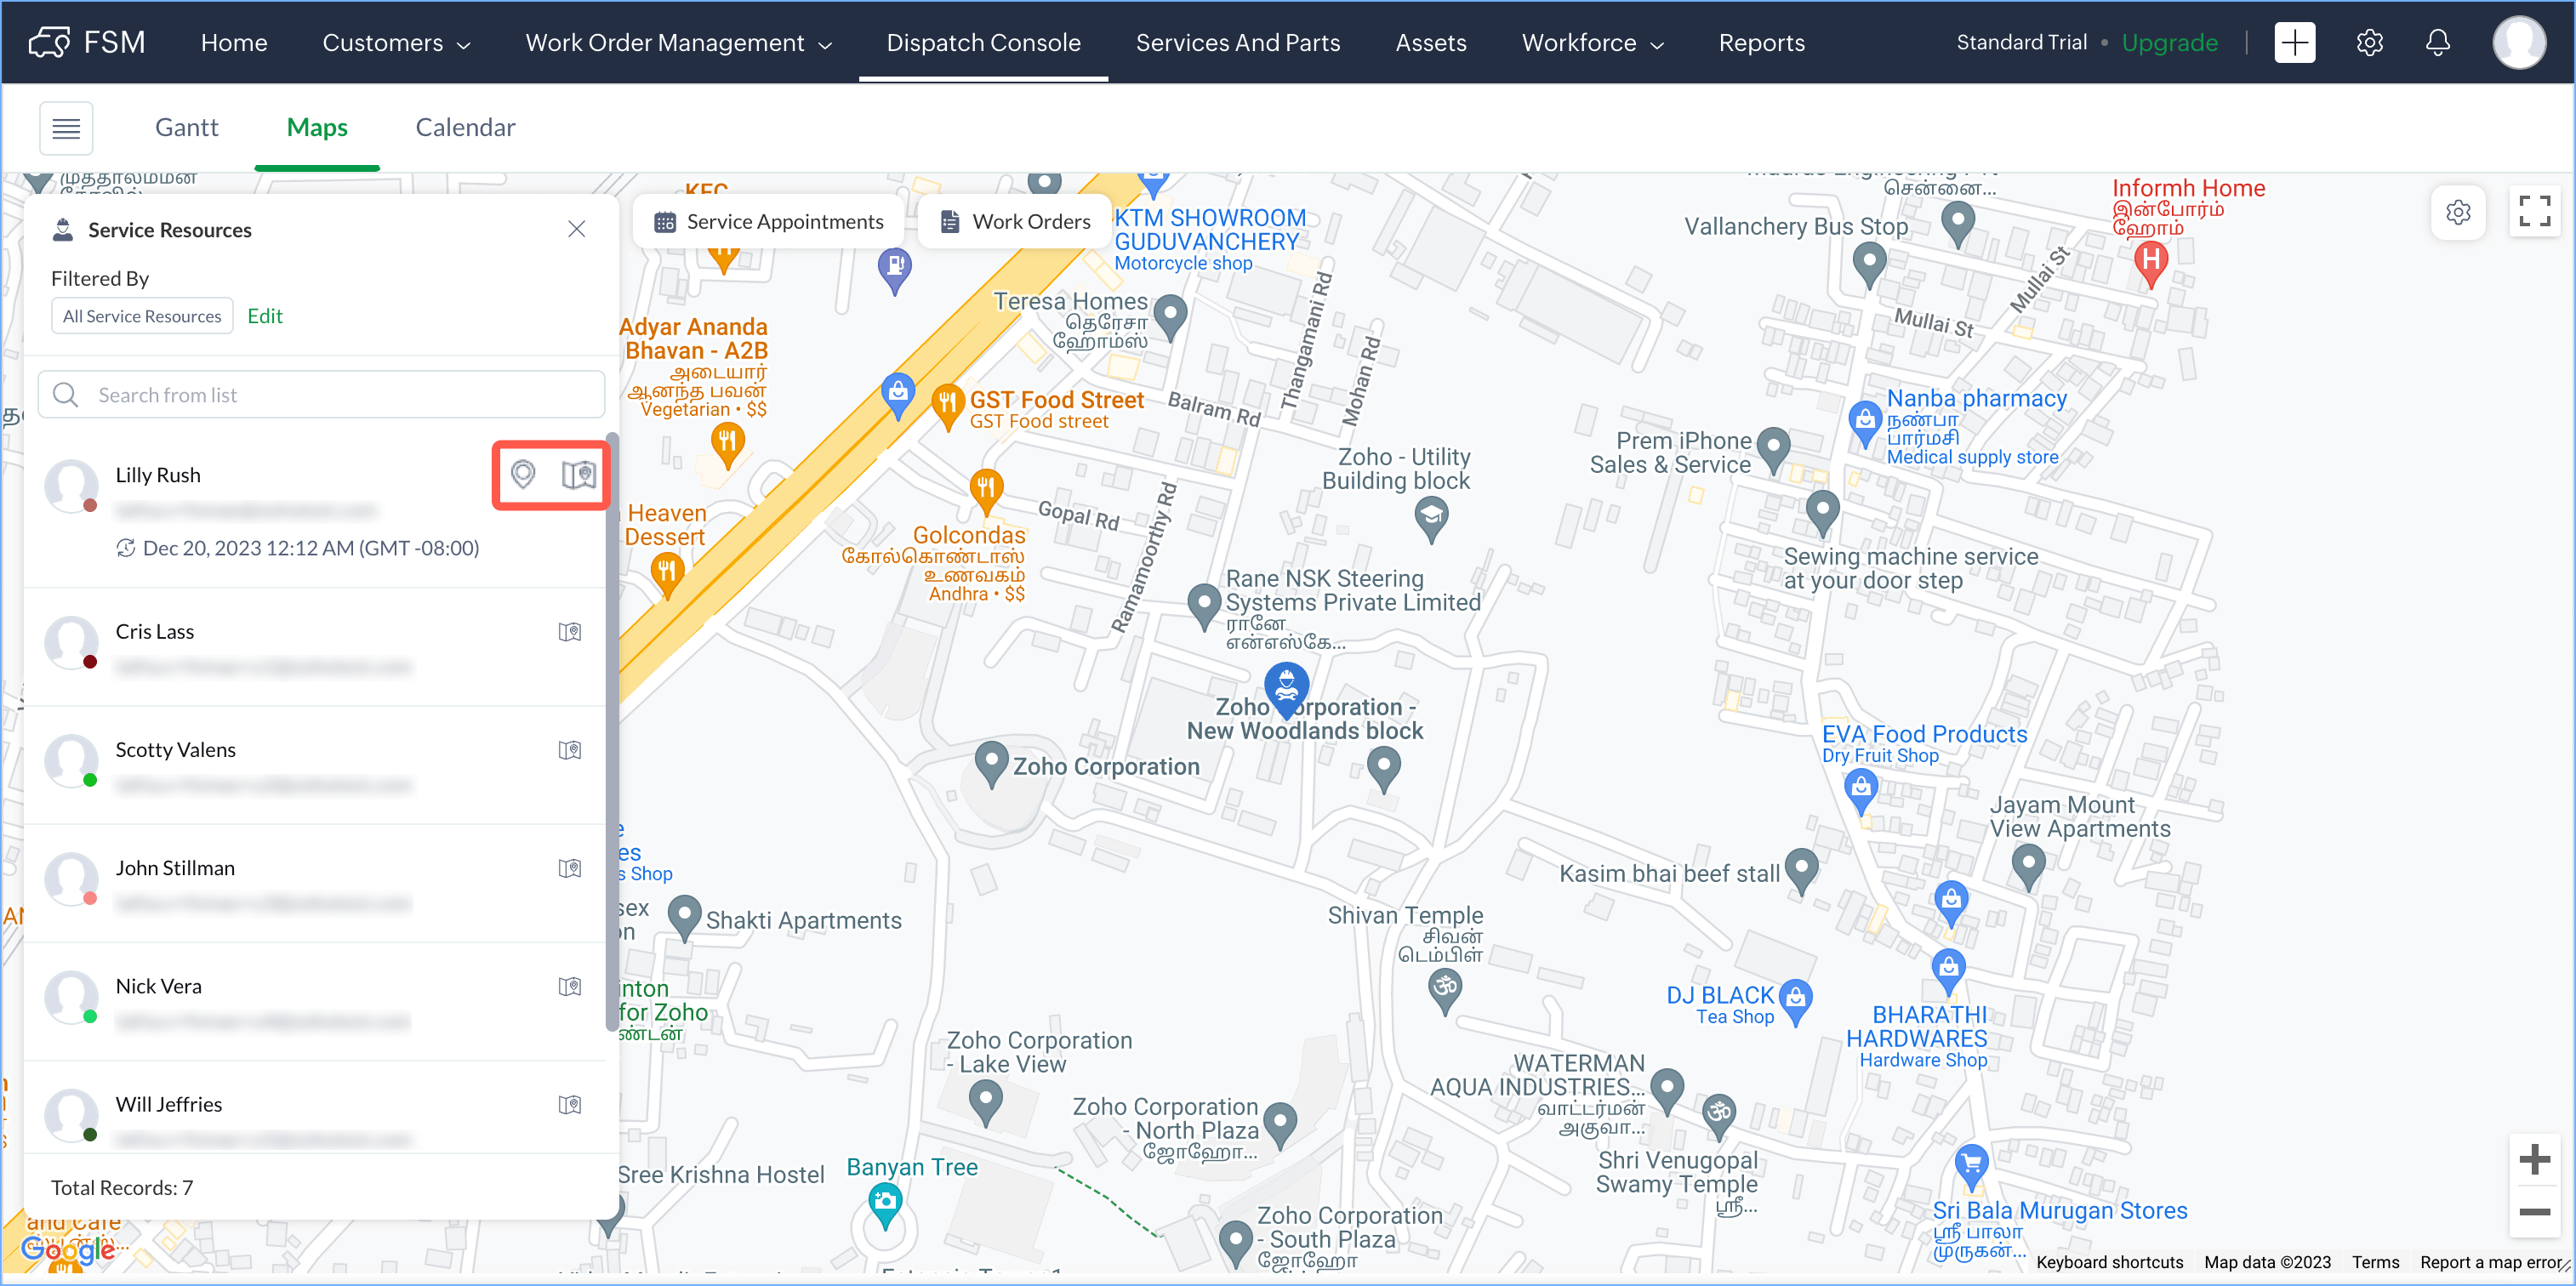Open the setup gear in top bar
Screen dimensions: 2576x1286
click(2369, 42)
